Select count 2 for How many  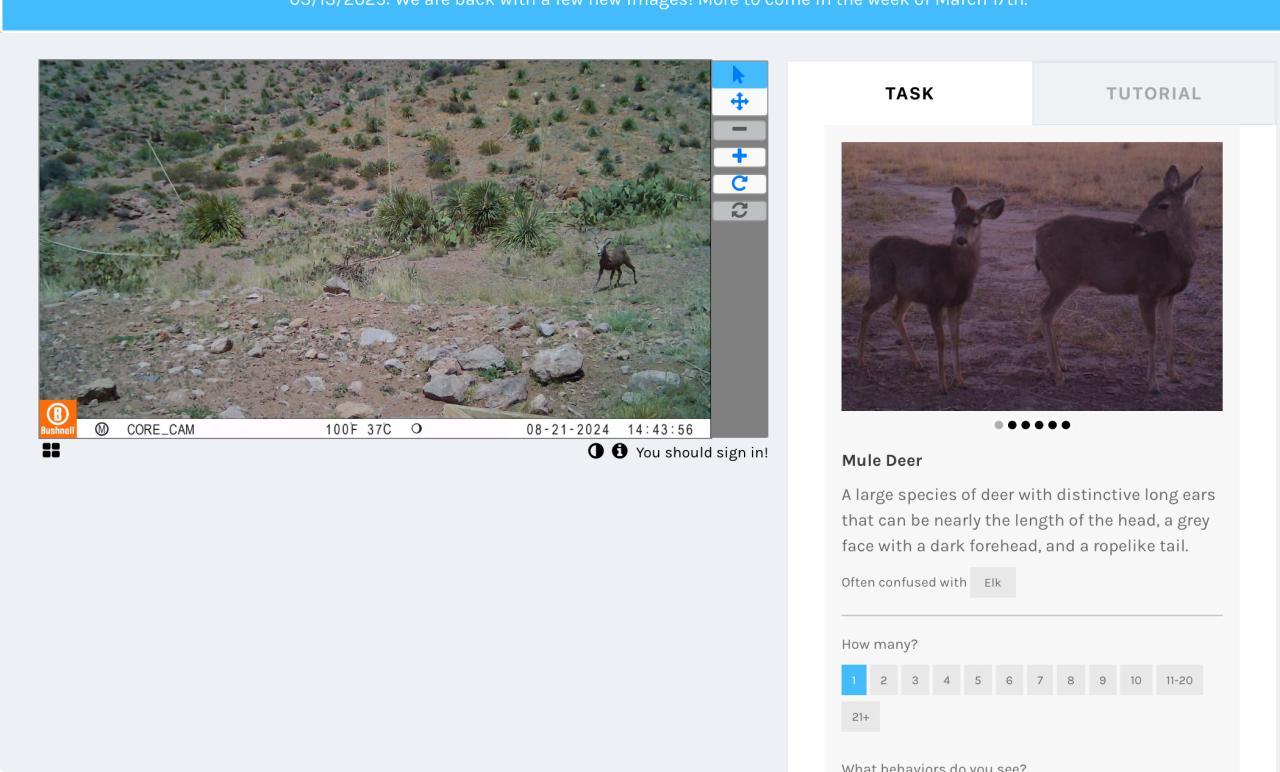coord(884,680)
